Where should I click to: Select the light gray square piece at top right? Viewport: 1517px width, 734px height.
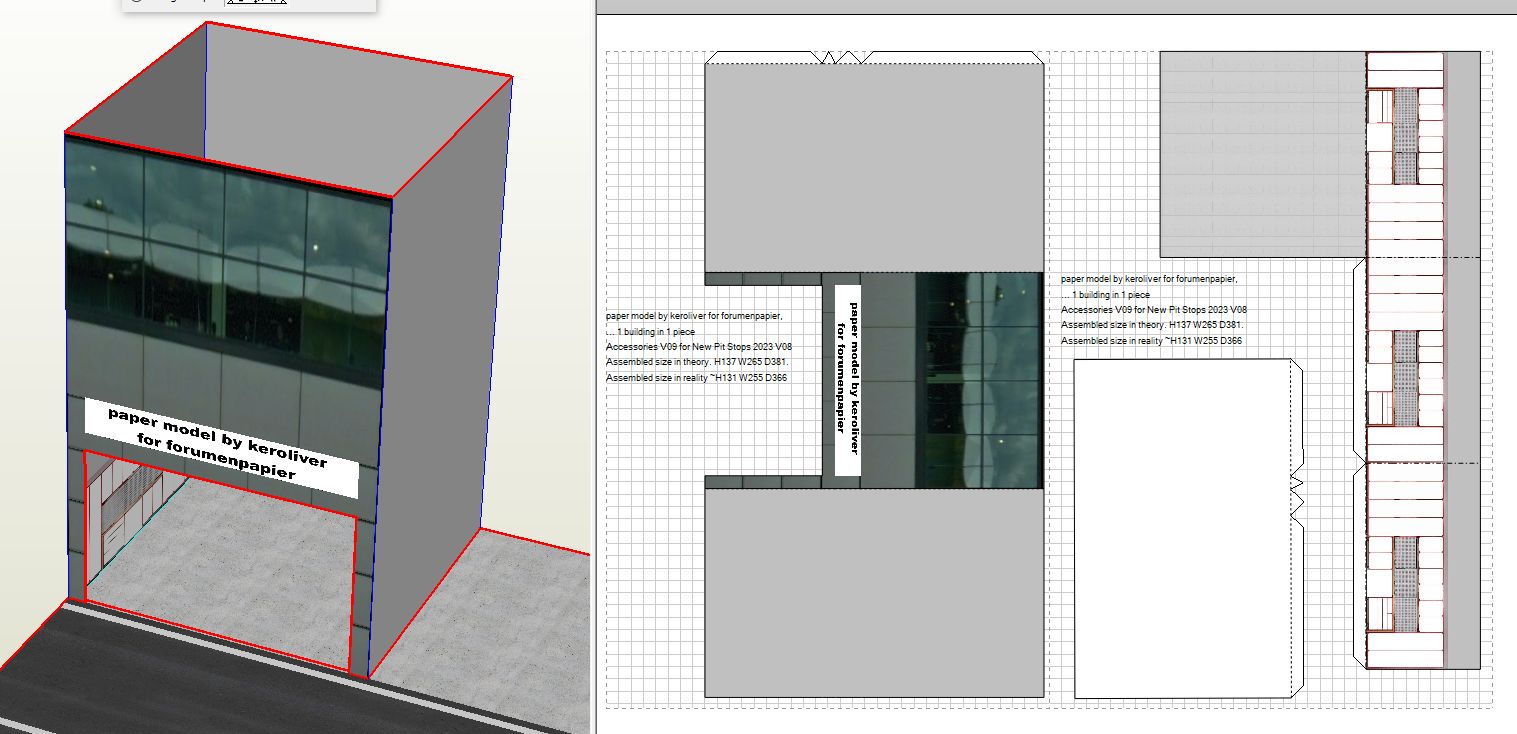1262,155
